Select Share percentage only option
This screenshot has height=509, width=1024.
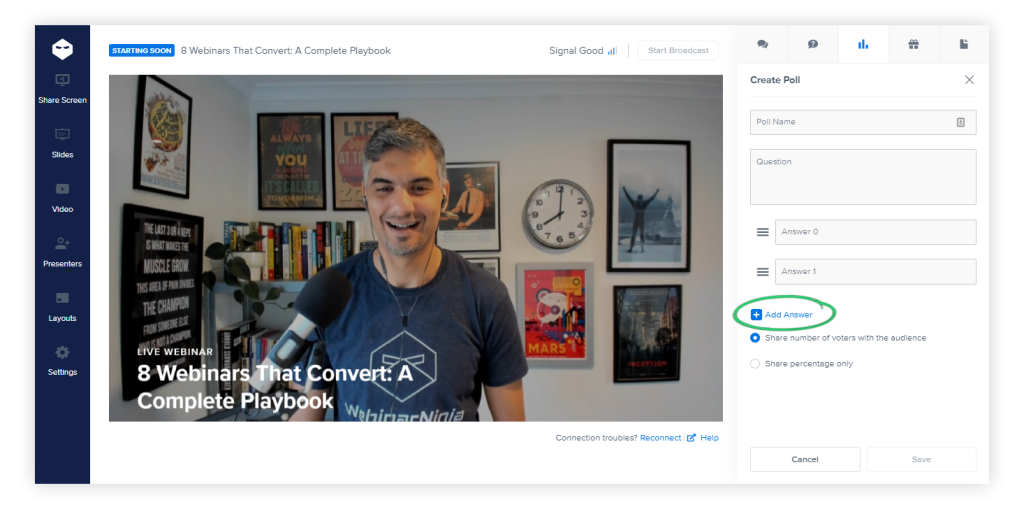tap(755, 363)
